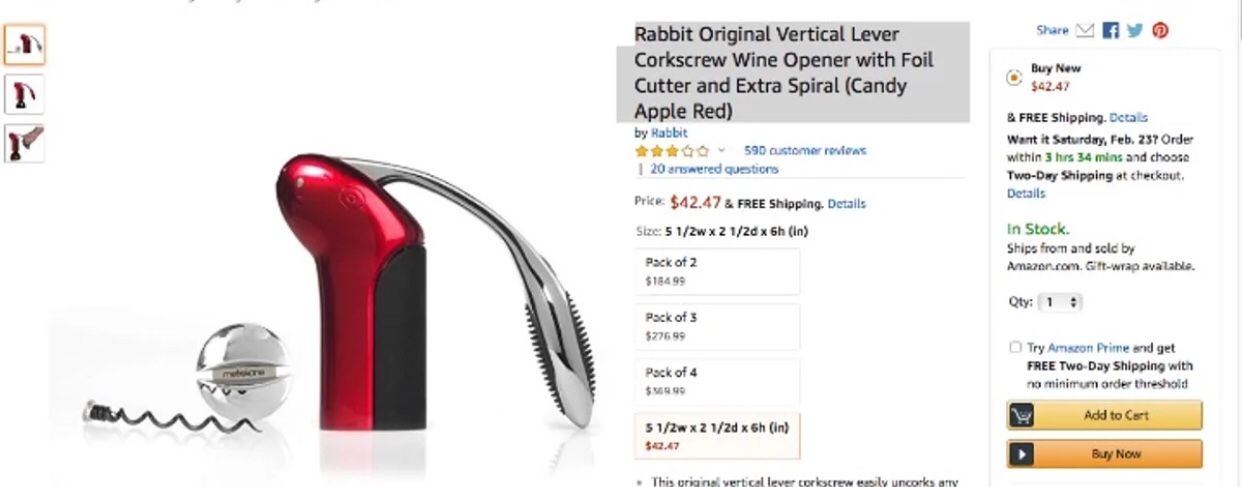Click the play arrow icon on Buy Now

[1021, 454]
